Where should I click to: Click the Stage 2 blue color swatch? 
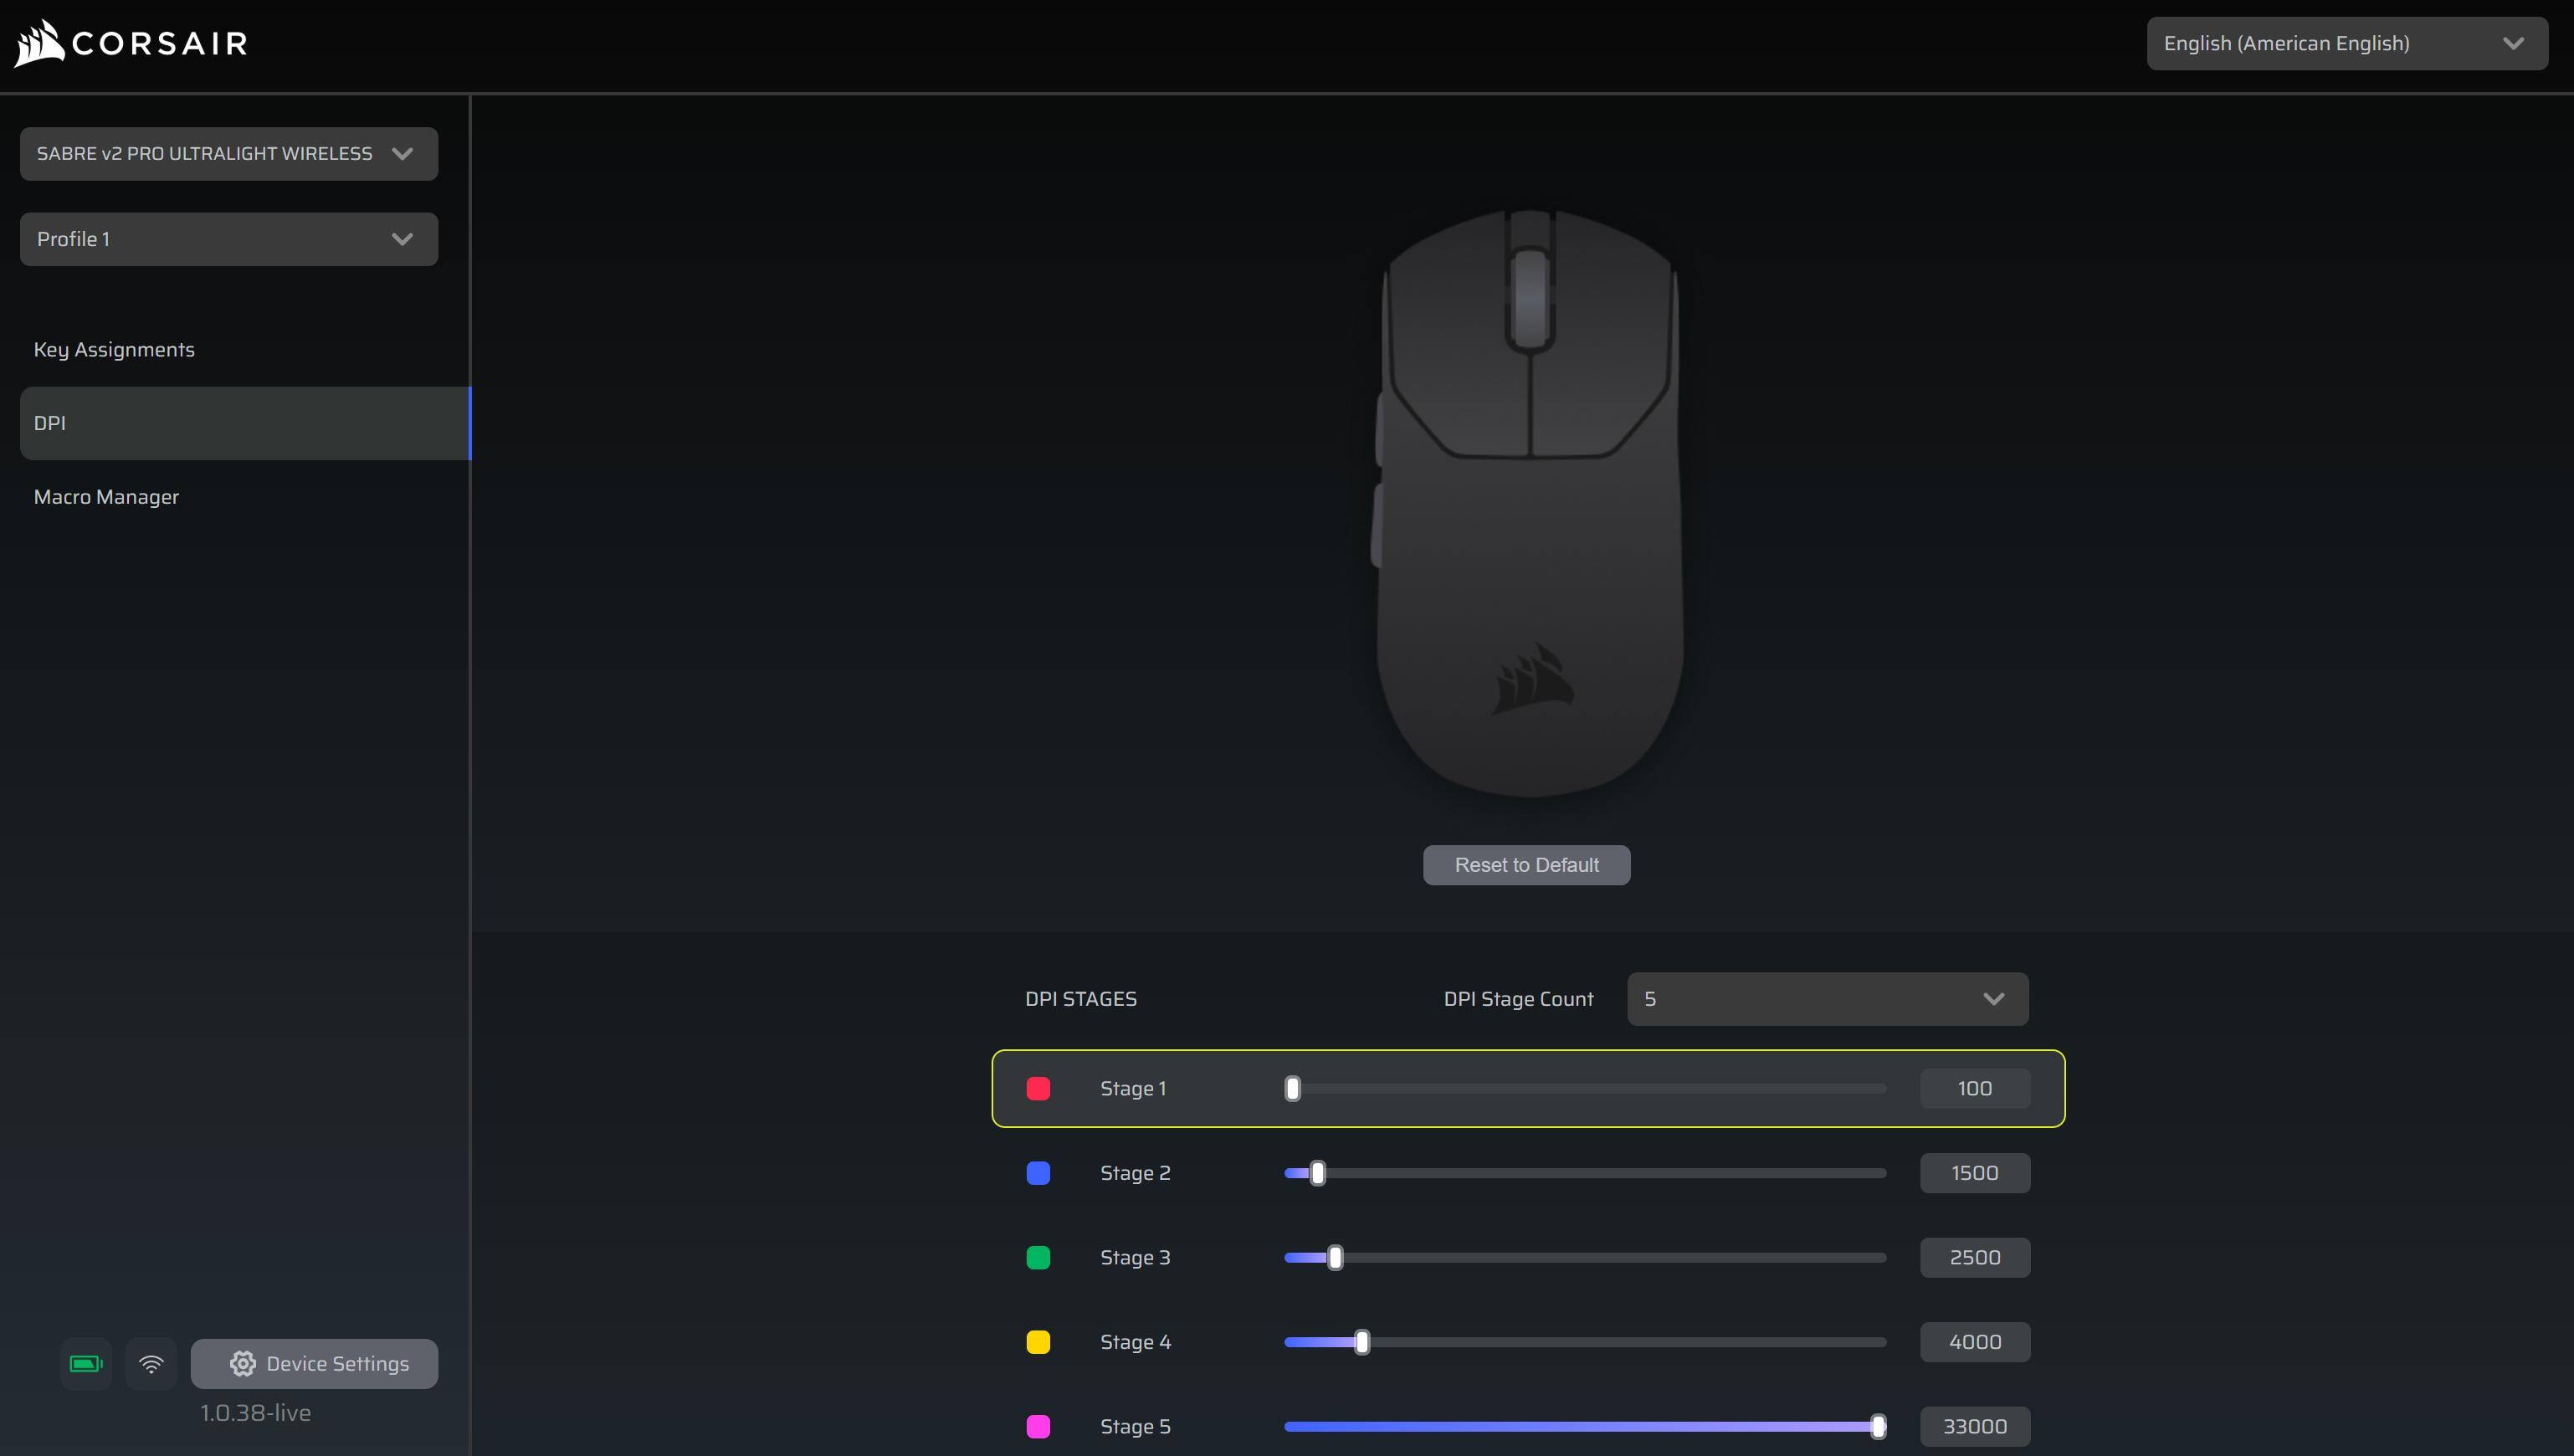(1038, 1173)
